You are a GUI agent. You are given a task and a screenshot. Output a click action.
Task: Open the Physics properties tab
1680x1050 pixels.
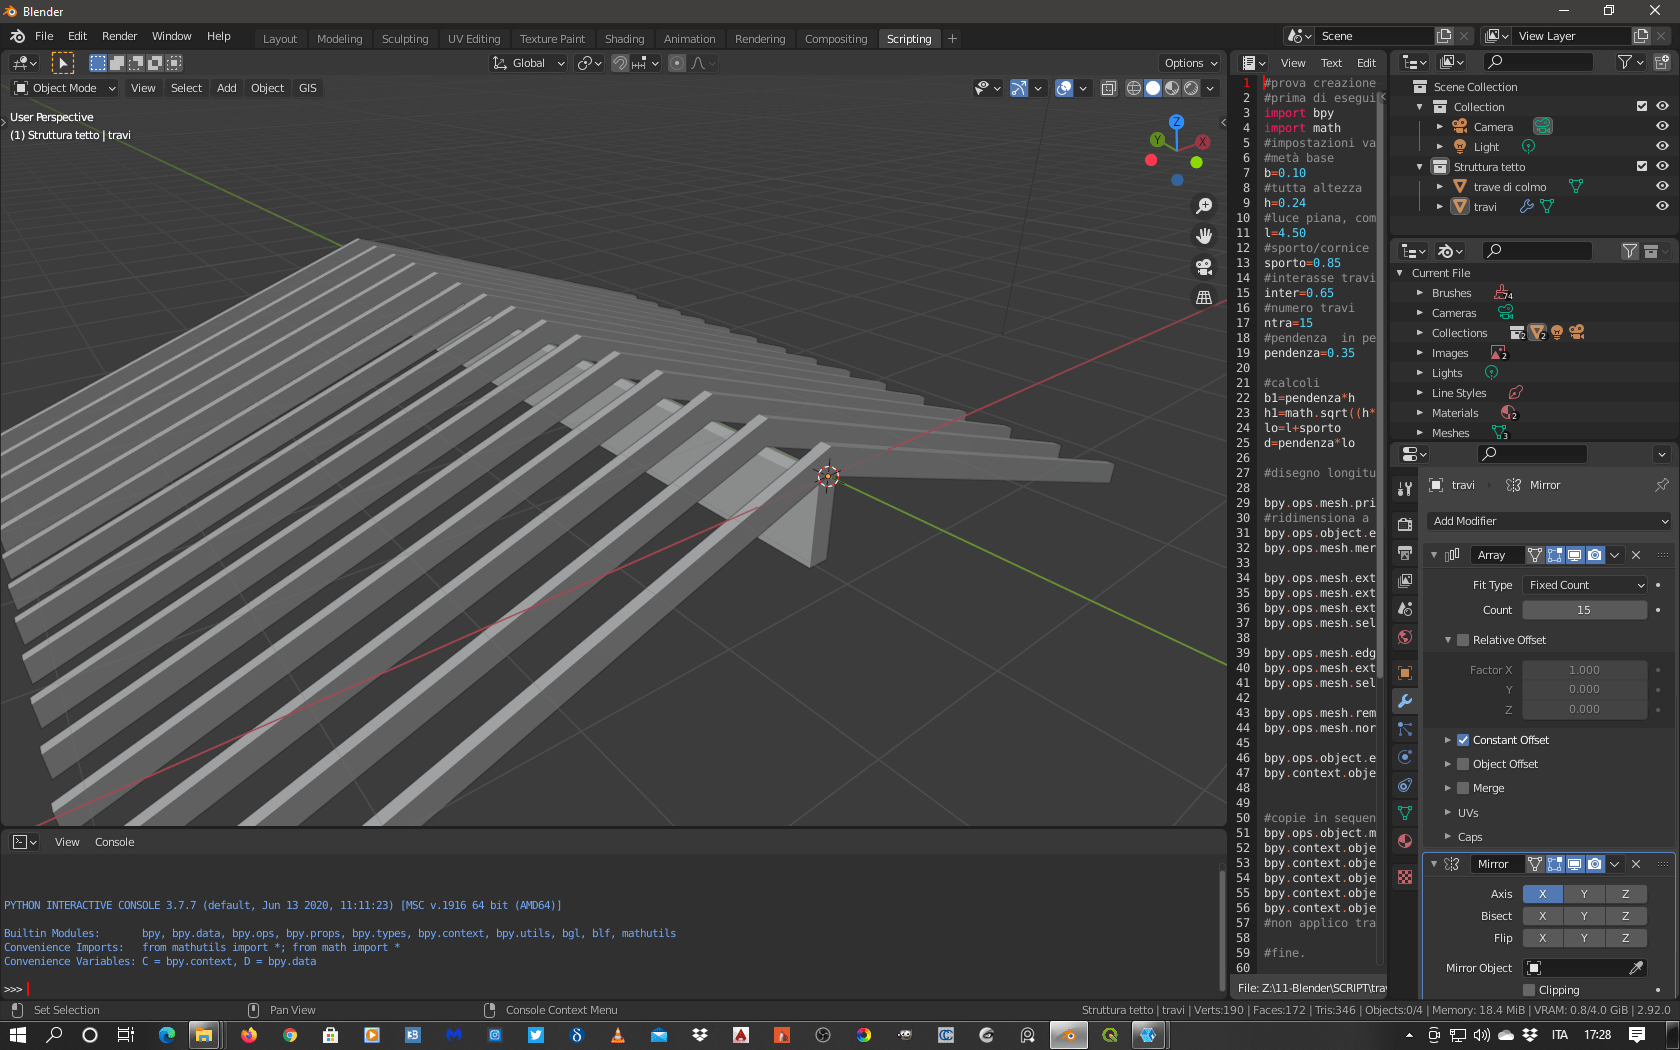click(x=1405, y=757)
